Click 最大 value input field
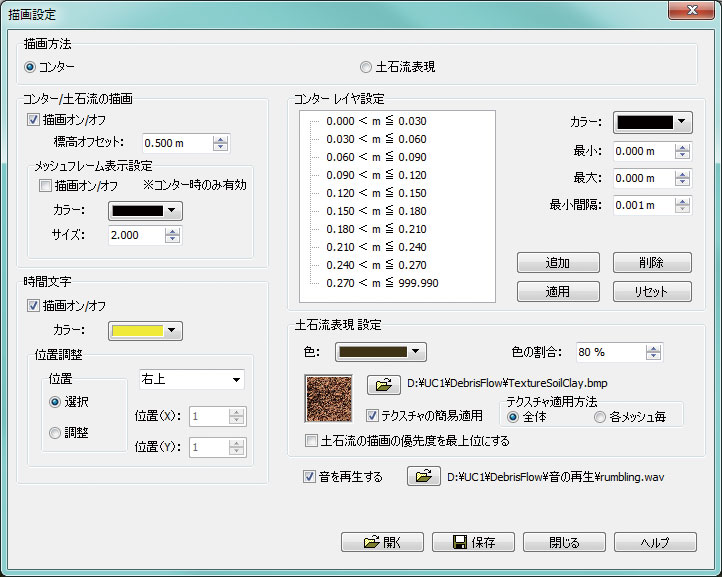Image resolution: width=722 pixels, height=577 pixels. [644, 178]
